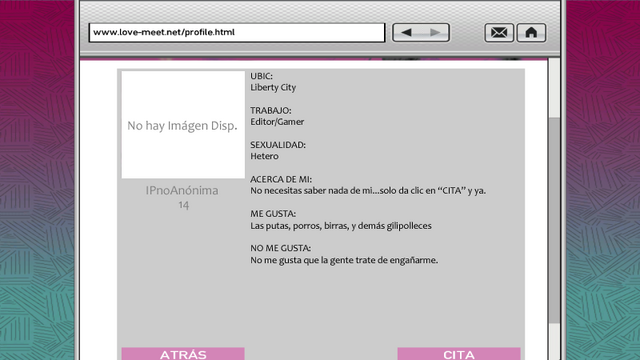Click the UBIC: label
The height and width of the screenshot is (360, 640).
coord(261,76)
